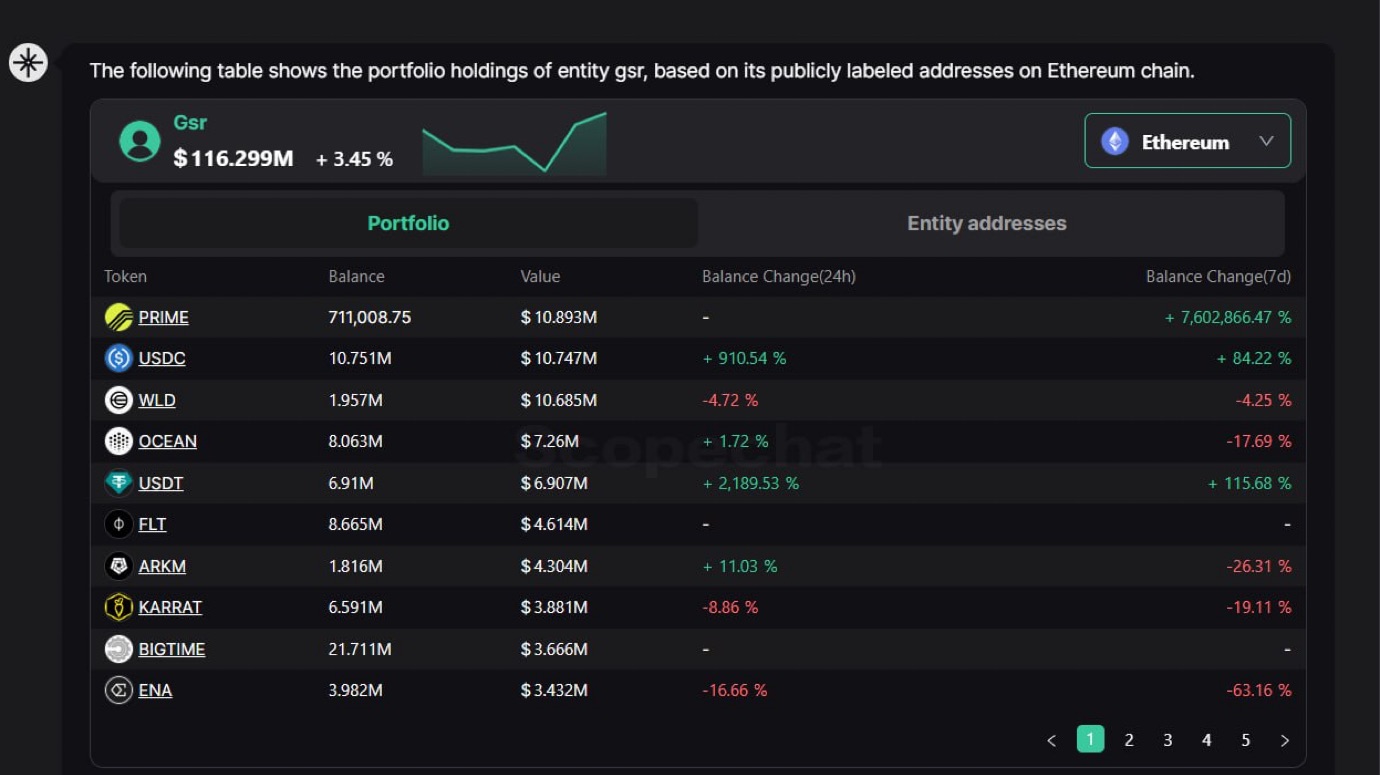Click the WLD token icon
The height and width of the screenshot is (775, 1380).
coord(119,400)
